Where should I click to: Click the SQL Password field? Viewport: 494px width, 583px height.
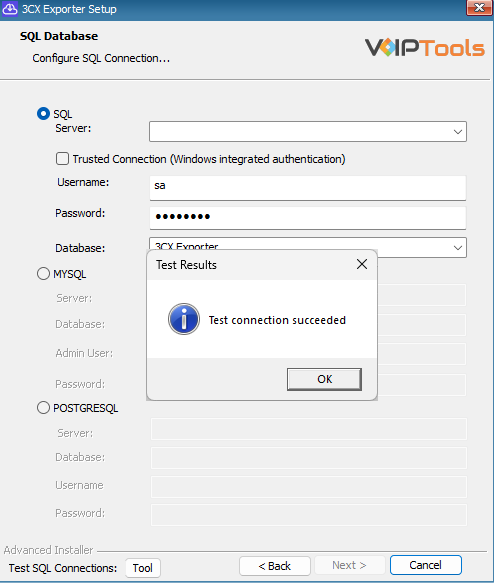coord(308,218)
